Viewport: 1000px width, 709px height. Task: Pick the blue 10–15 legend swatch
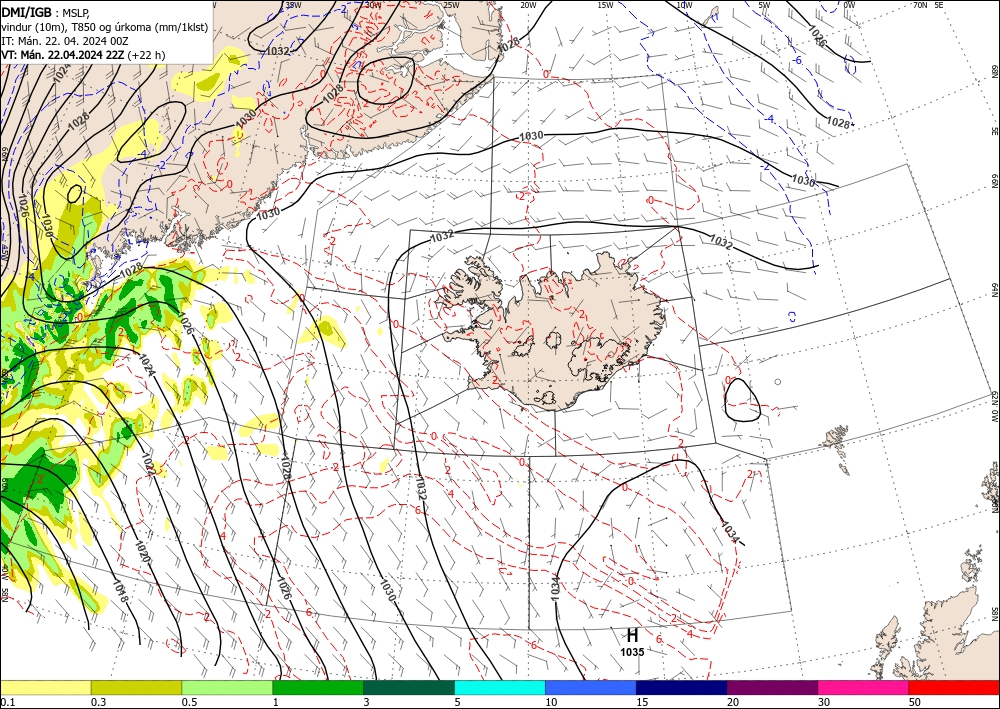coord(591,687)
